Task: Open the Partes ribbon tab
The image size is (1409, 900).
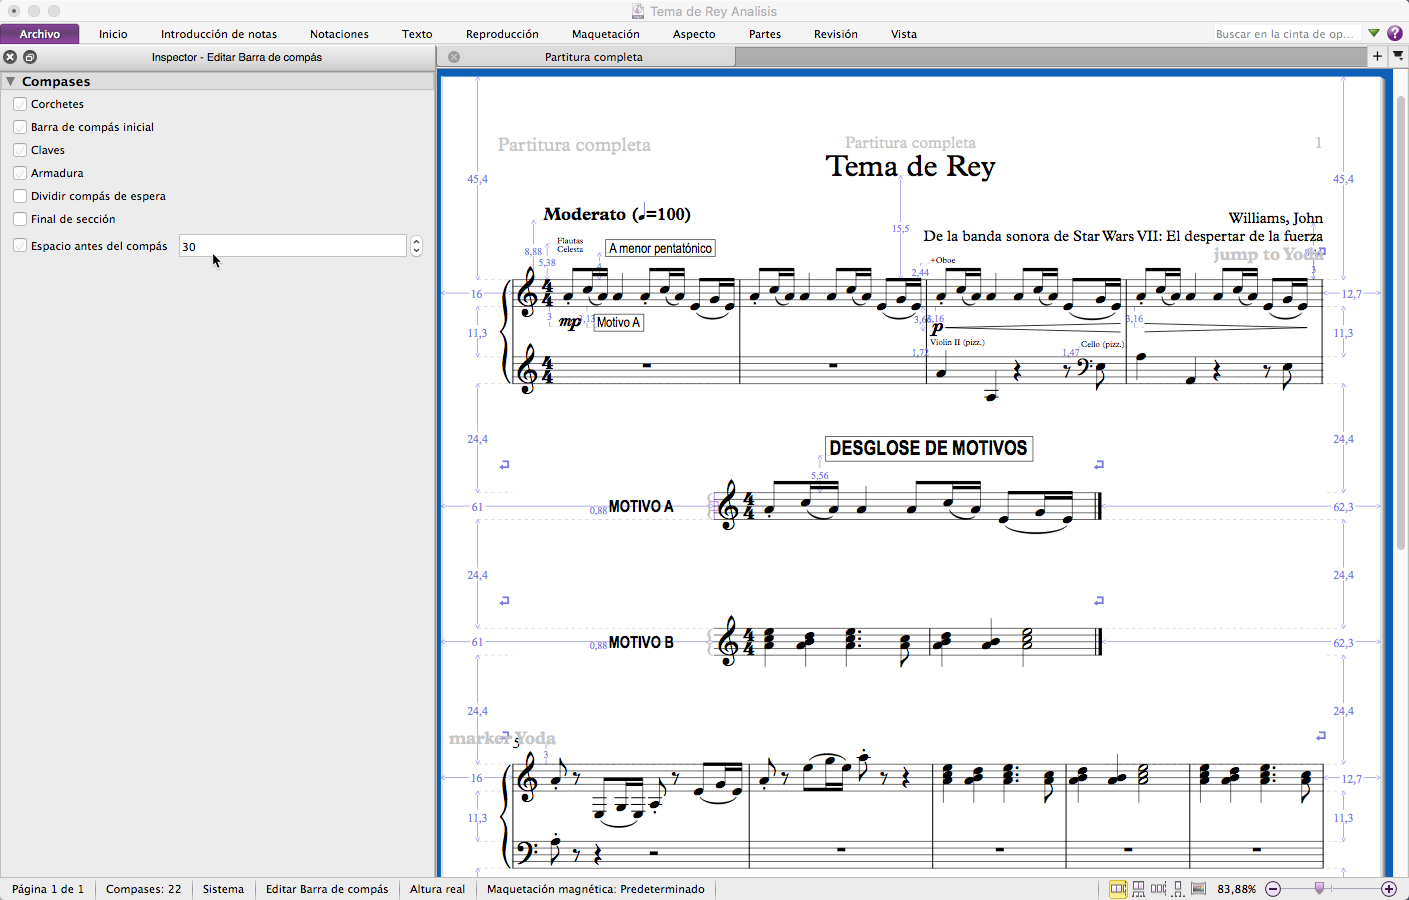Action: [x=765, y=34]
